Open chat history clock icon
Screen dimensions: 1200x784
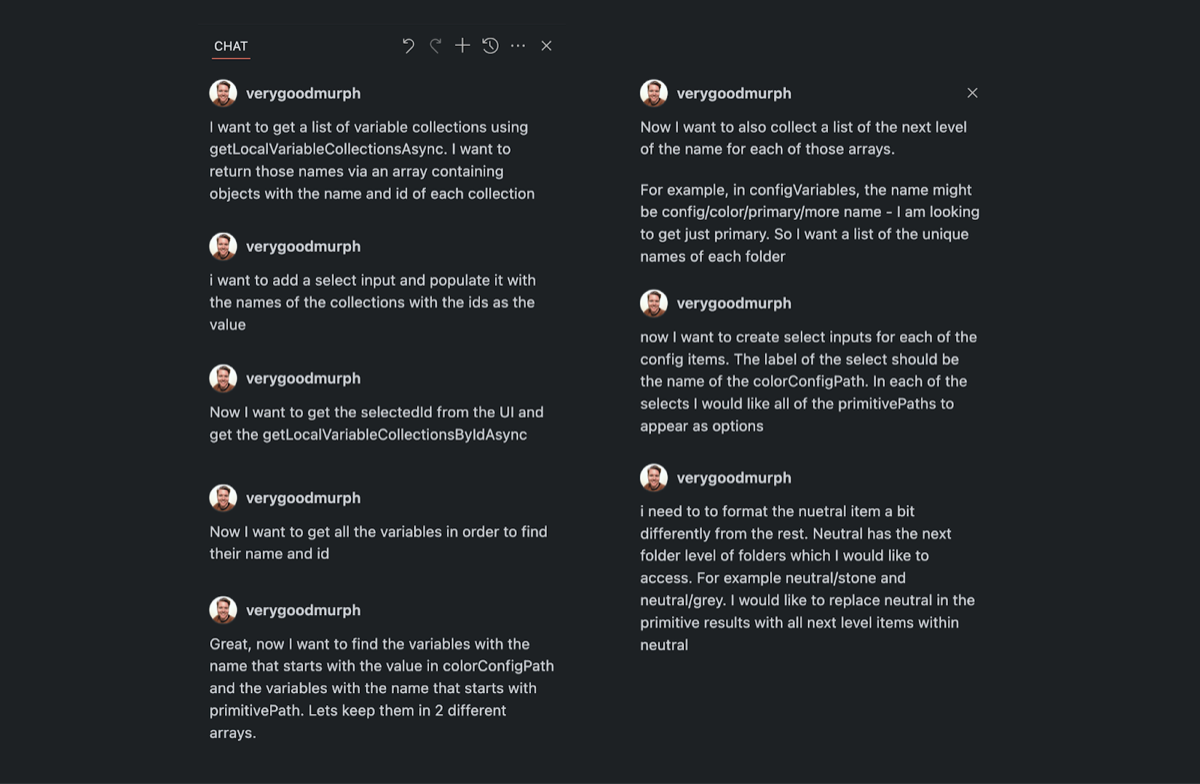point(490,46)
